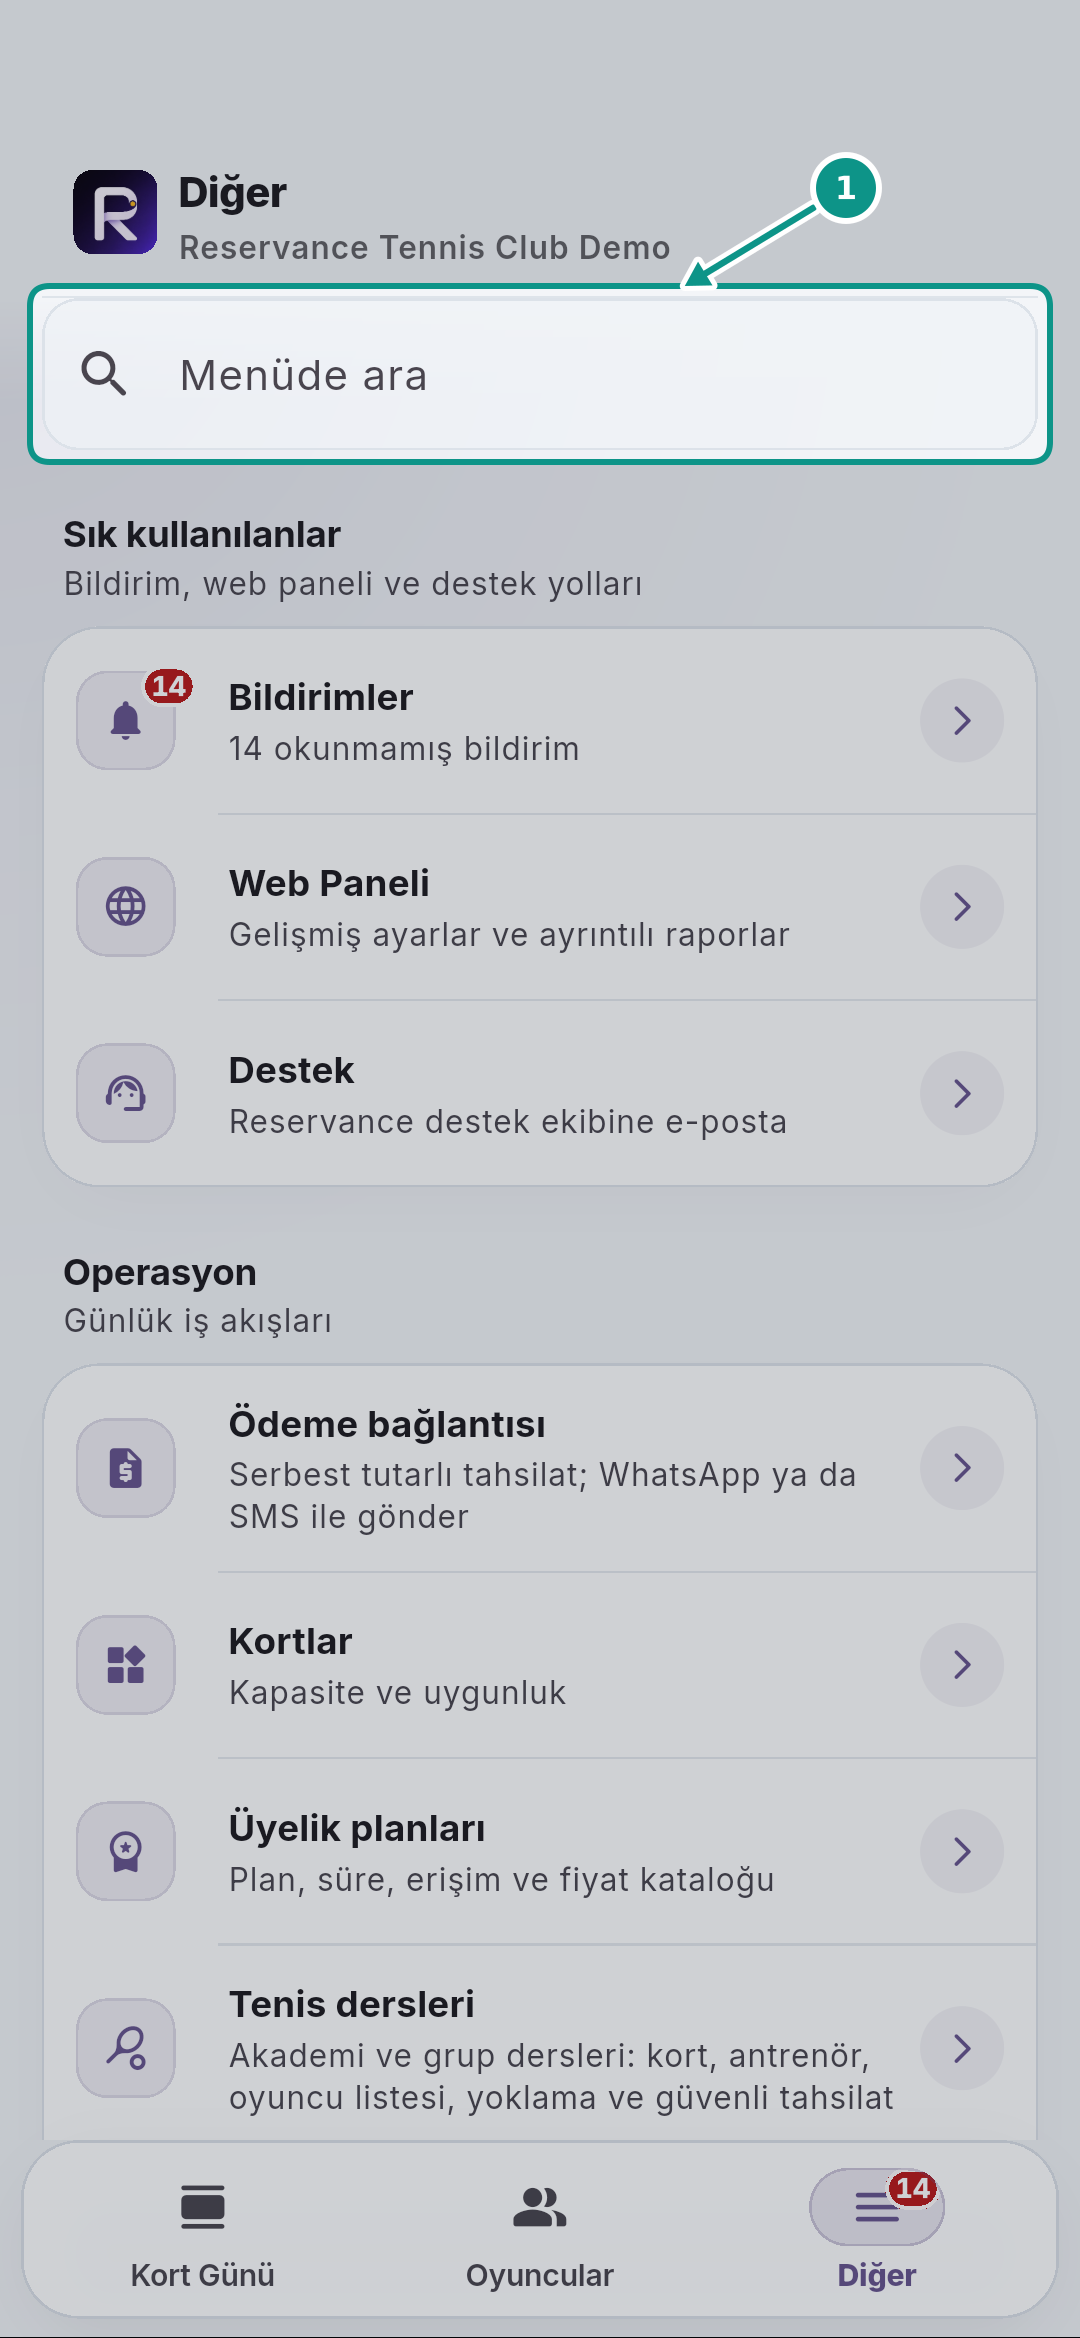The image size is (1080, 2338).
Task: Open the Ödeme bağlantısı entry title
Action: tap(387, 1424)
